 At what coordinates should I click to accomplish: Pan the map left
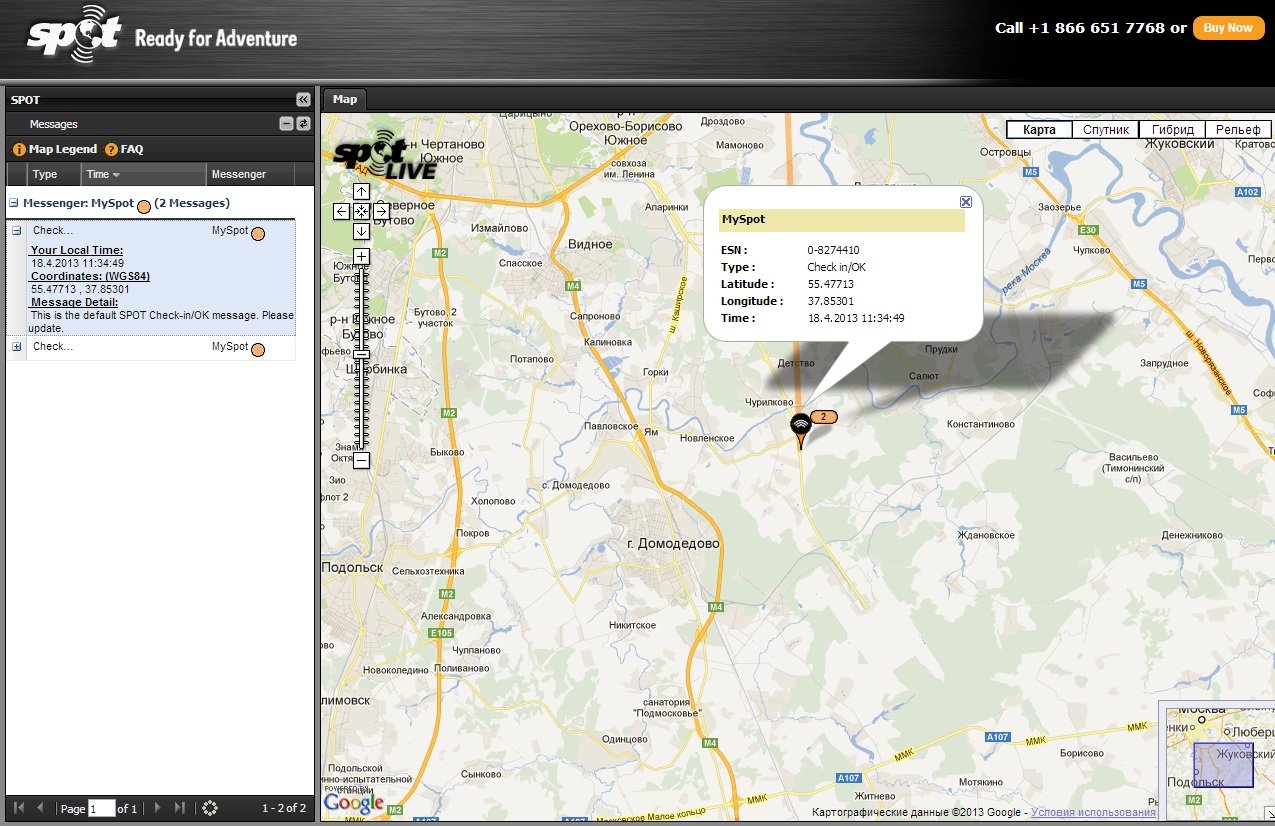[x=342, y=211]
